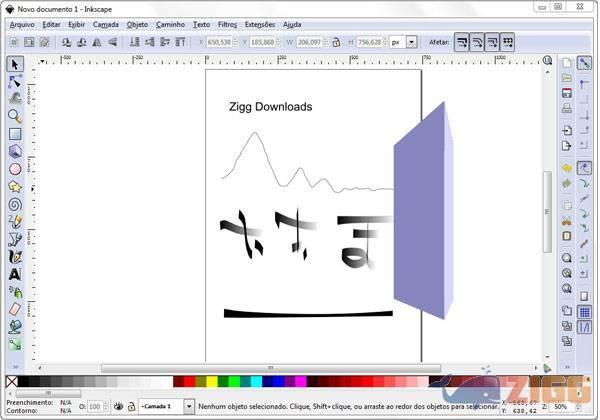600x420 pixels.
Task: Select the Node edit tool
Action: pos(15,81)
